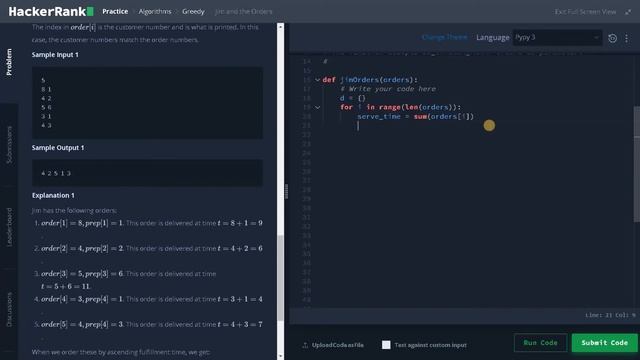This screenshot has width=640, height=360.
Task: Enable Test against custom input checkbox
Action: coord(386,345)
